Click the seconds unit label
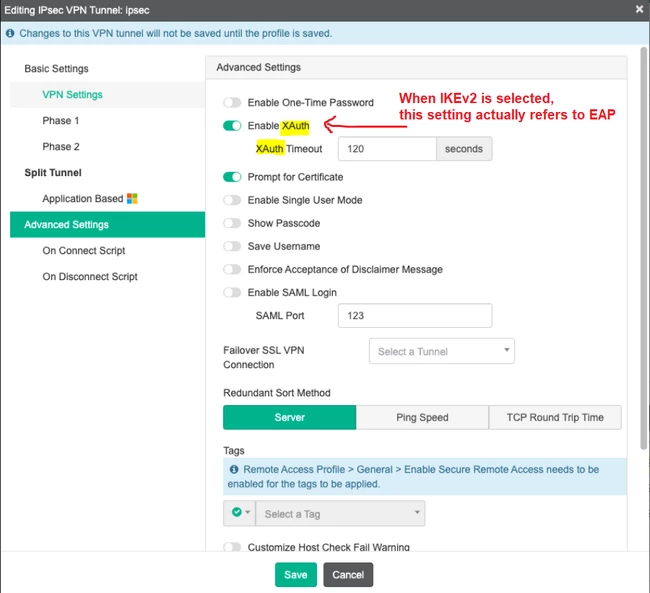The height and width of the screenshot is (593, 650). 464,148
